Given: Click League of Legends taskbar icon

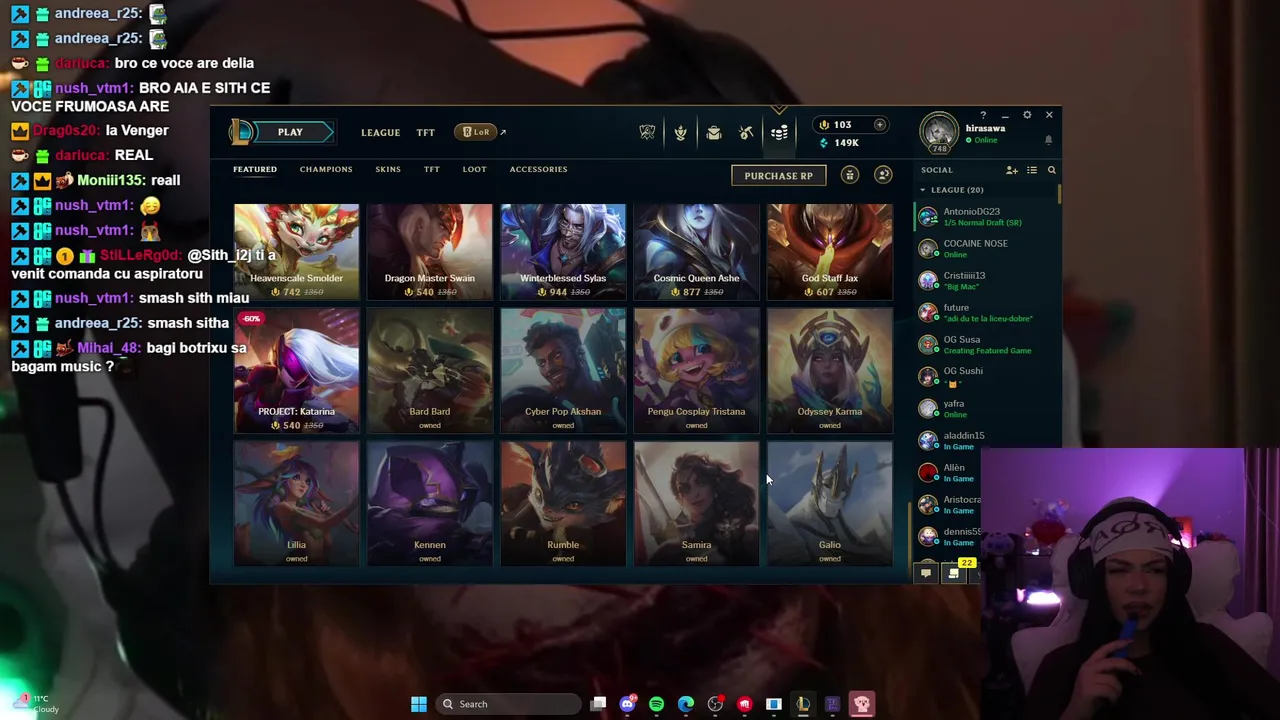Looking at the screenshot, I should click(x=803, y=704).
